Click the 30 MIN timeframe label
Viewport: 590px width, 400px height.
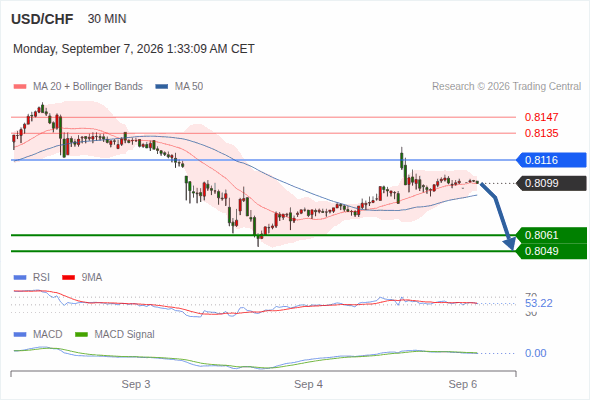(107, 19)
